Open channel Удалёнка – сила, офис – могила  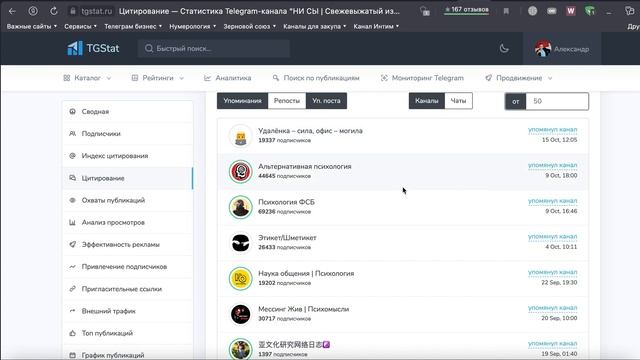310,131
